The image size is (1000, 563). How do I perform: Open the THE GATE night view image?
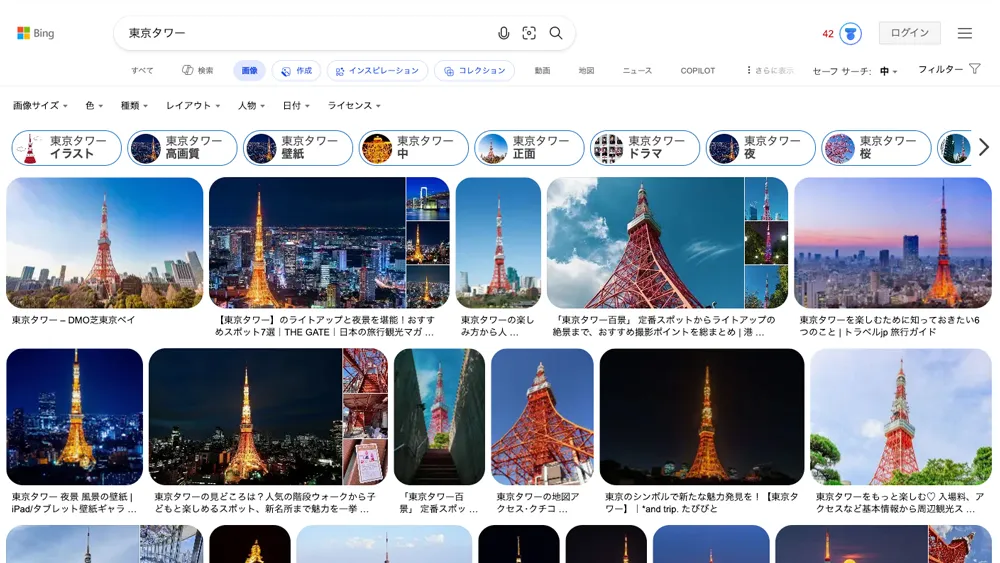click(x=307, y=243)
